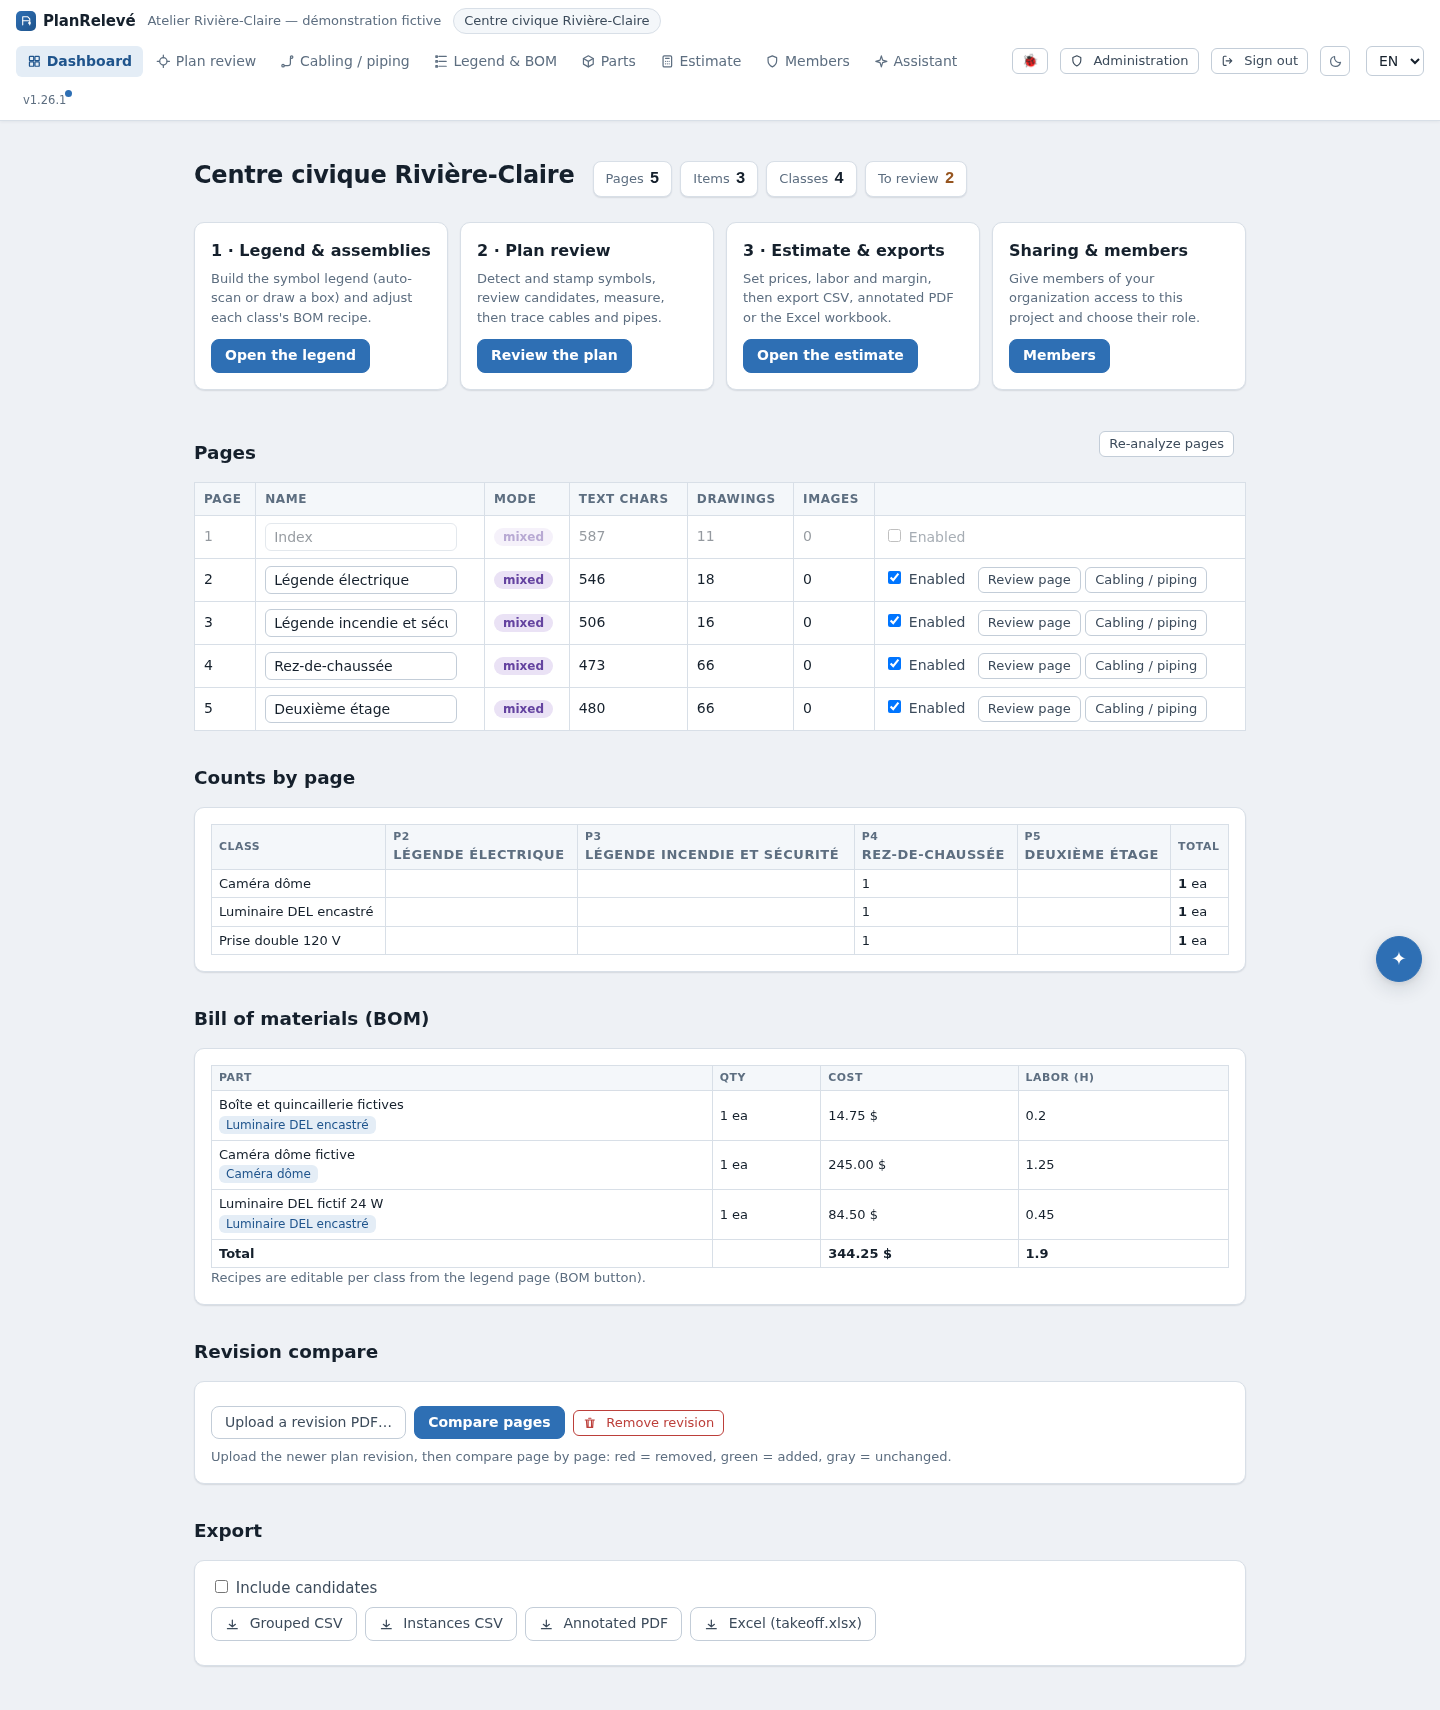The width and height of the screenshot is (1440, 1710).
Task: Click Re-analyze pages button
Action: tap(1166, 444)
